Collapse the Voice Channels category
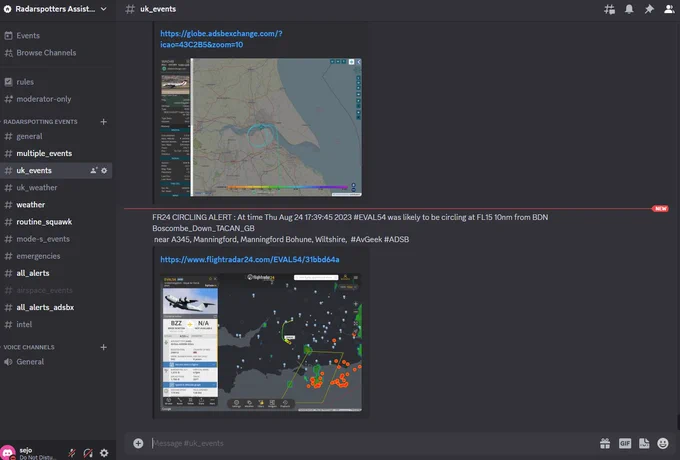The height and width of the screenshot is (460, 680). click(x=29, y=347)
